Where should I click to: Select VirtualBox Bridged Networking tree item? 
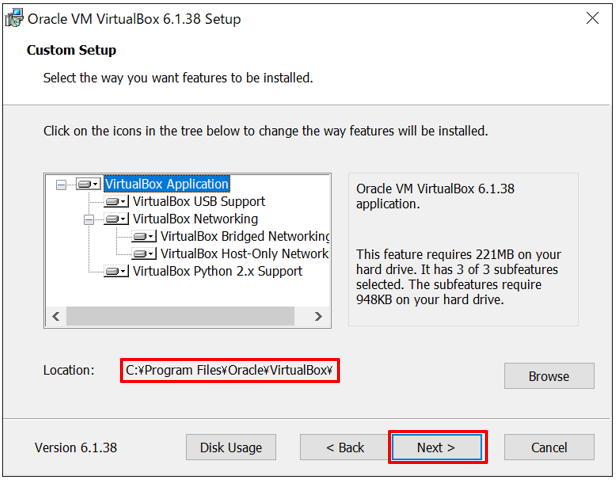click(245, 236)
